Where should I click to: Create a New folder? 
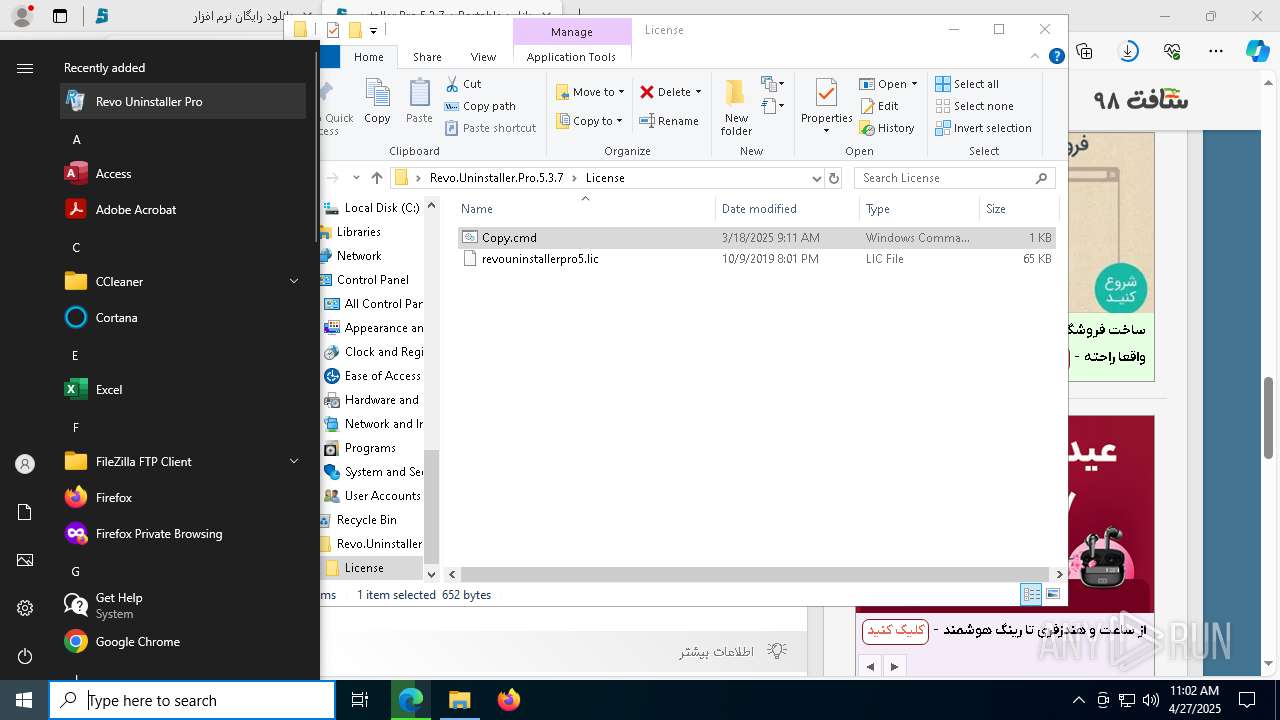point(736,107)
